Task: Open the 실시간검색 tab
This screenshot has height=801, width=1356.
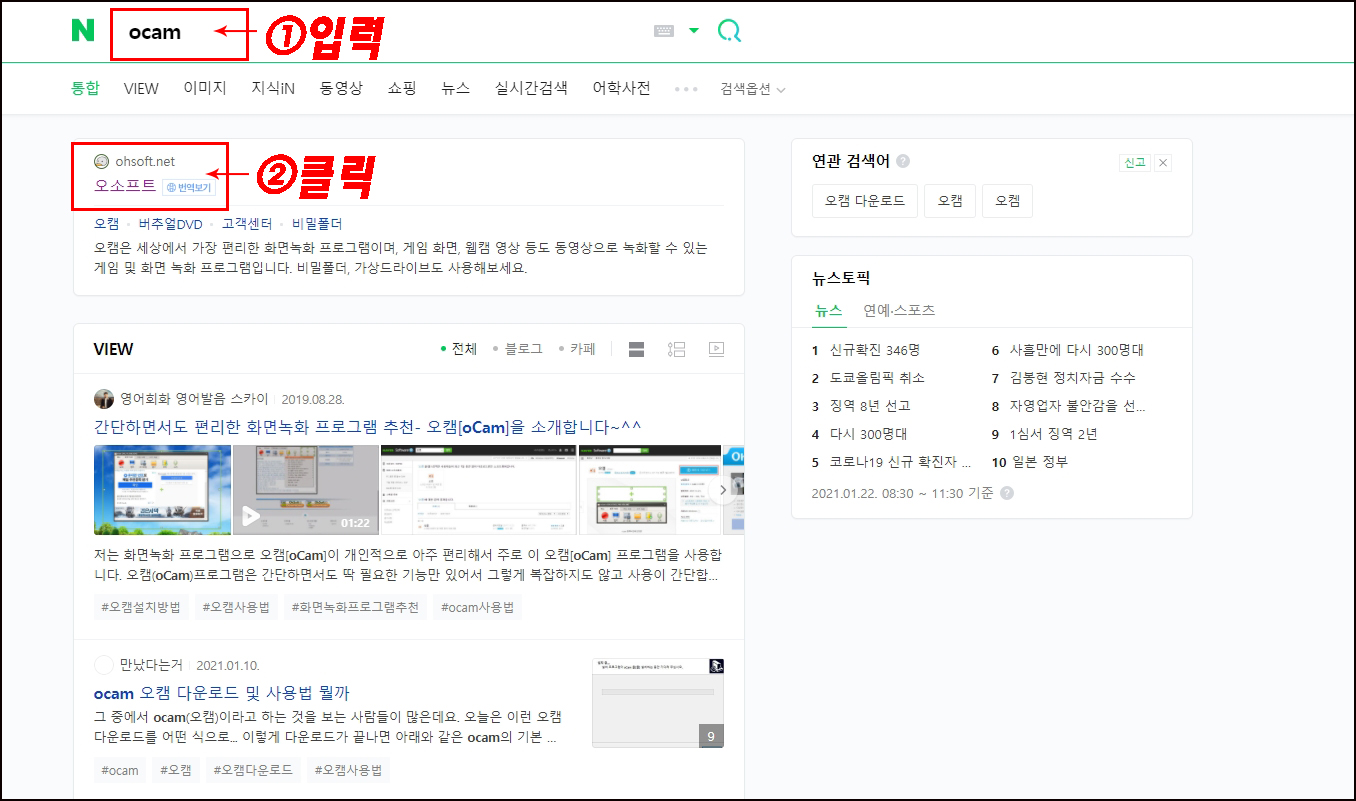Action: (531, 88)
